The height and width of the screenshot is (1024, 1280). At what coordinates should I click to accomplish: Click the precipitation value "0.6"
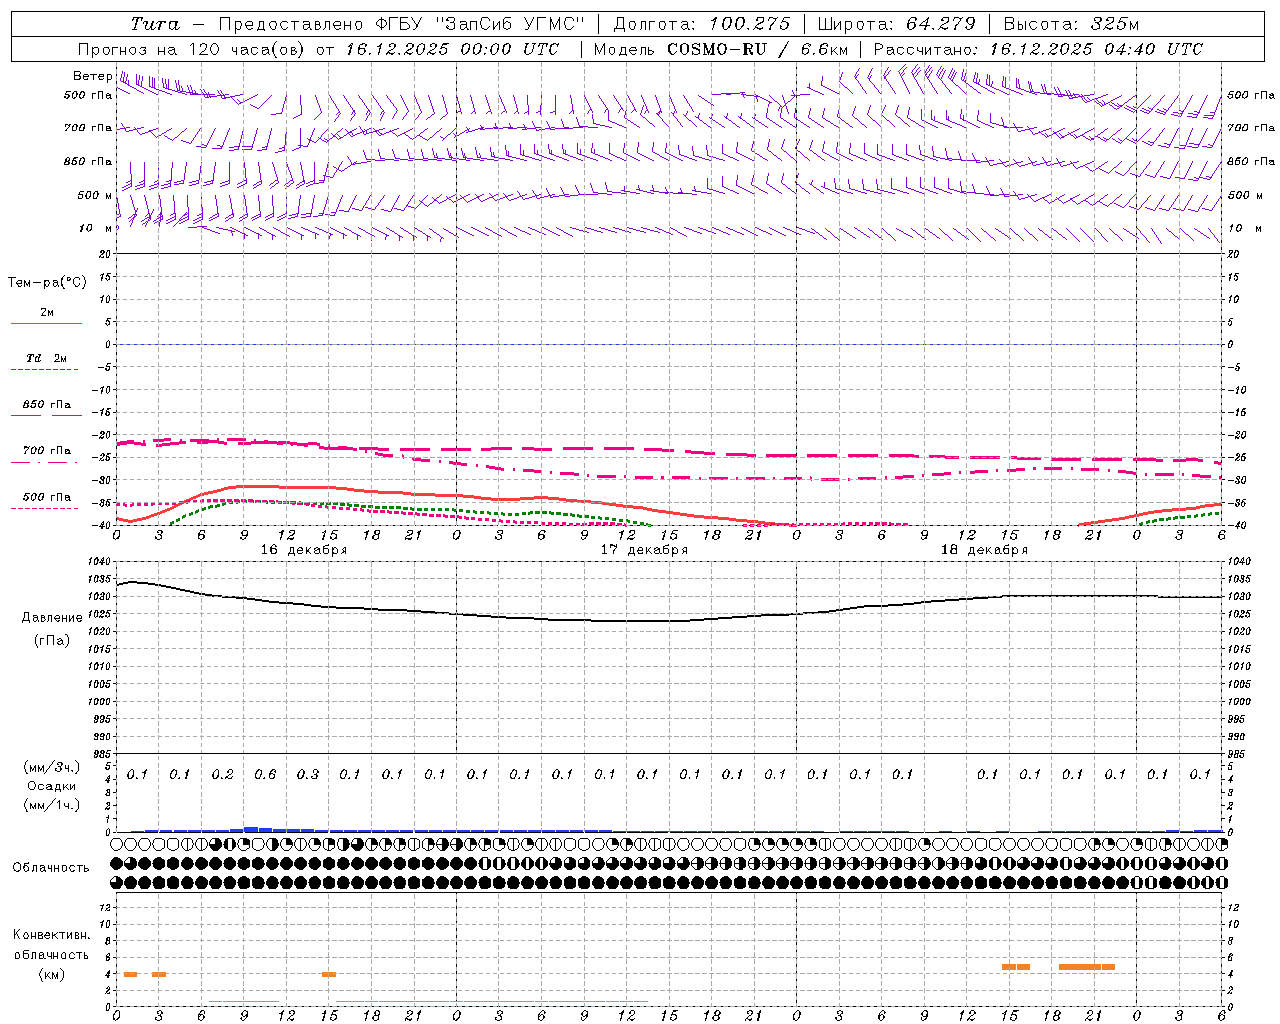265,774
